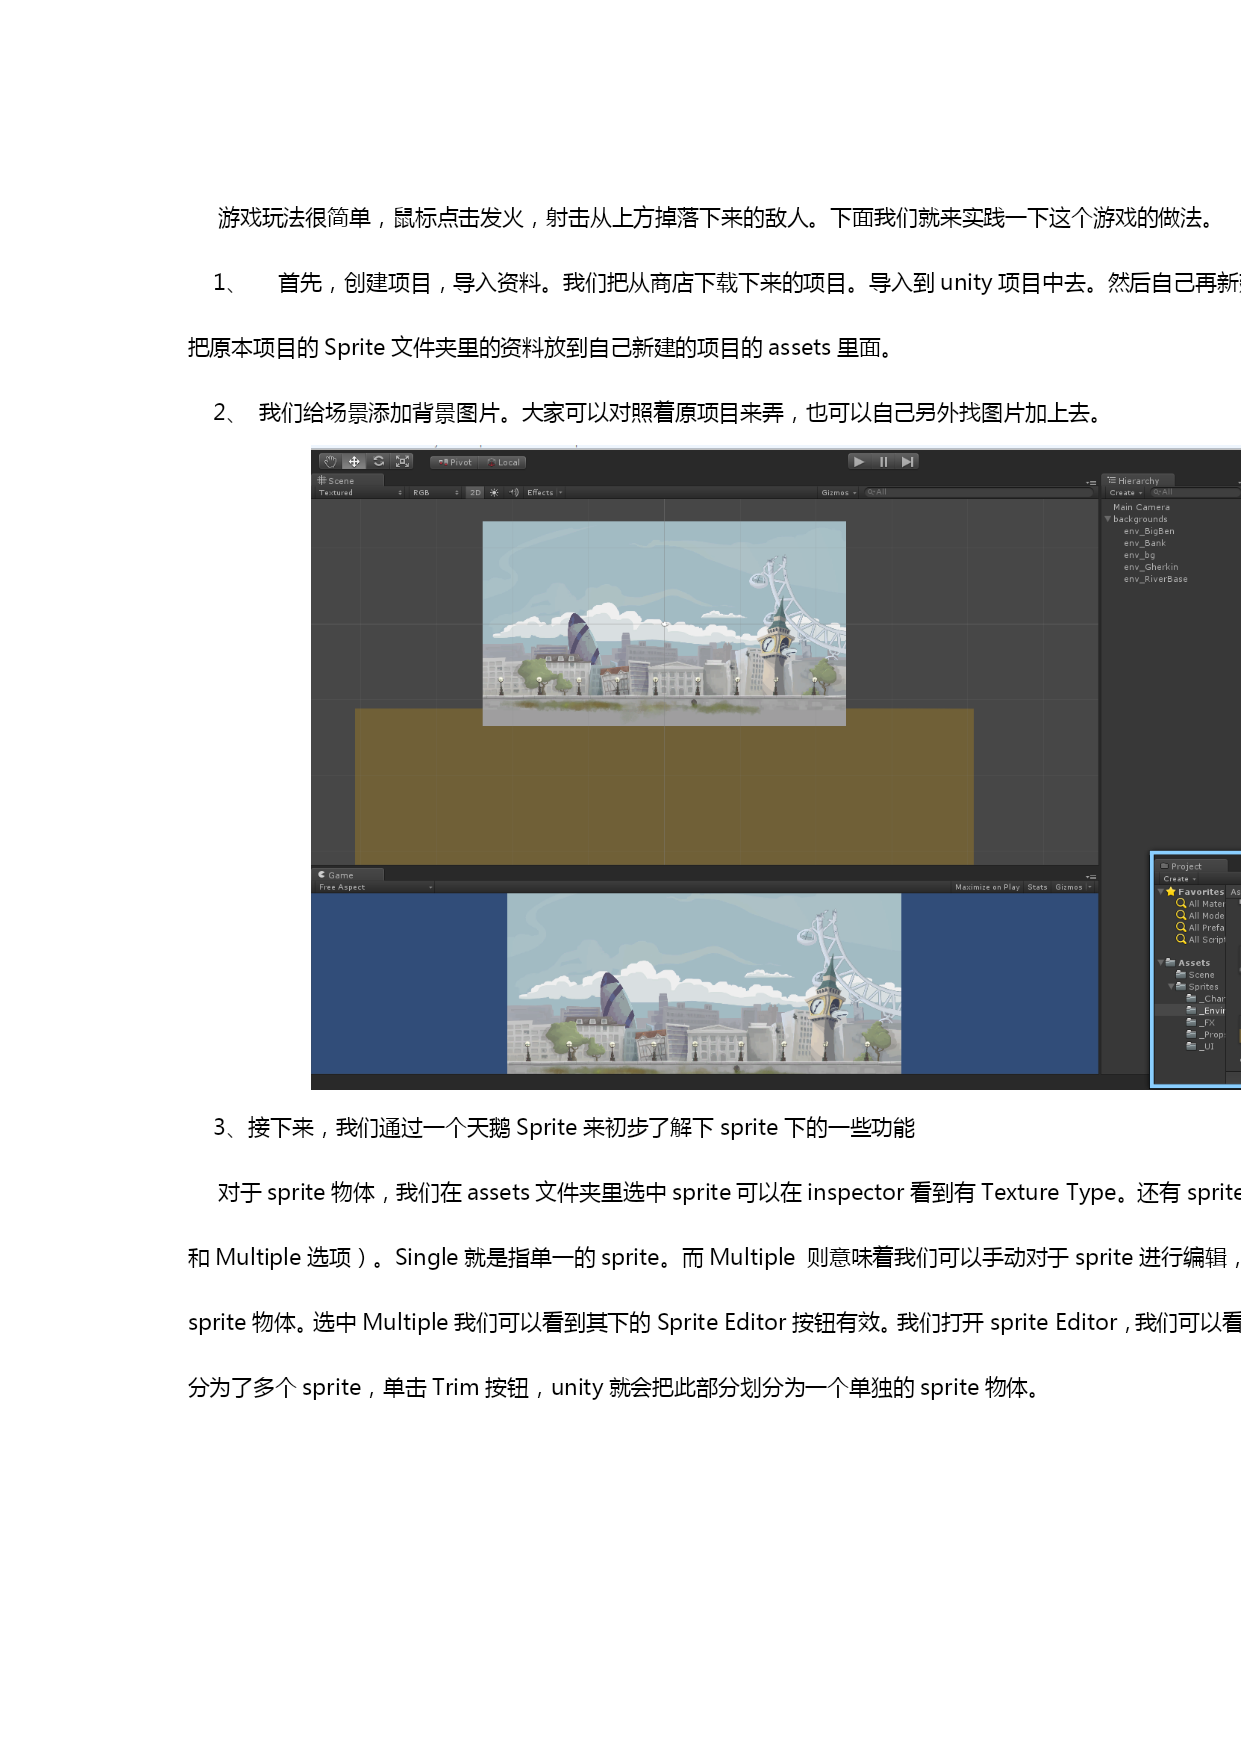The width and height of the screenshot is (1241, 1754).
Task: Toggle scene audio speaker icon
Action: click(x=514, y=493)
